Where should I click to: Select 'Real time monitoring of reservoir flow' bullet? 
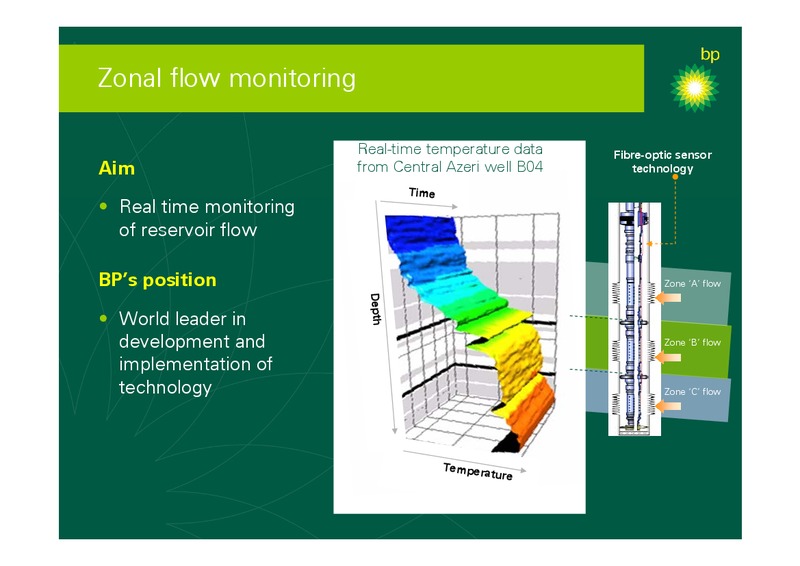coord(207,218)
